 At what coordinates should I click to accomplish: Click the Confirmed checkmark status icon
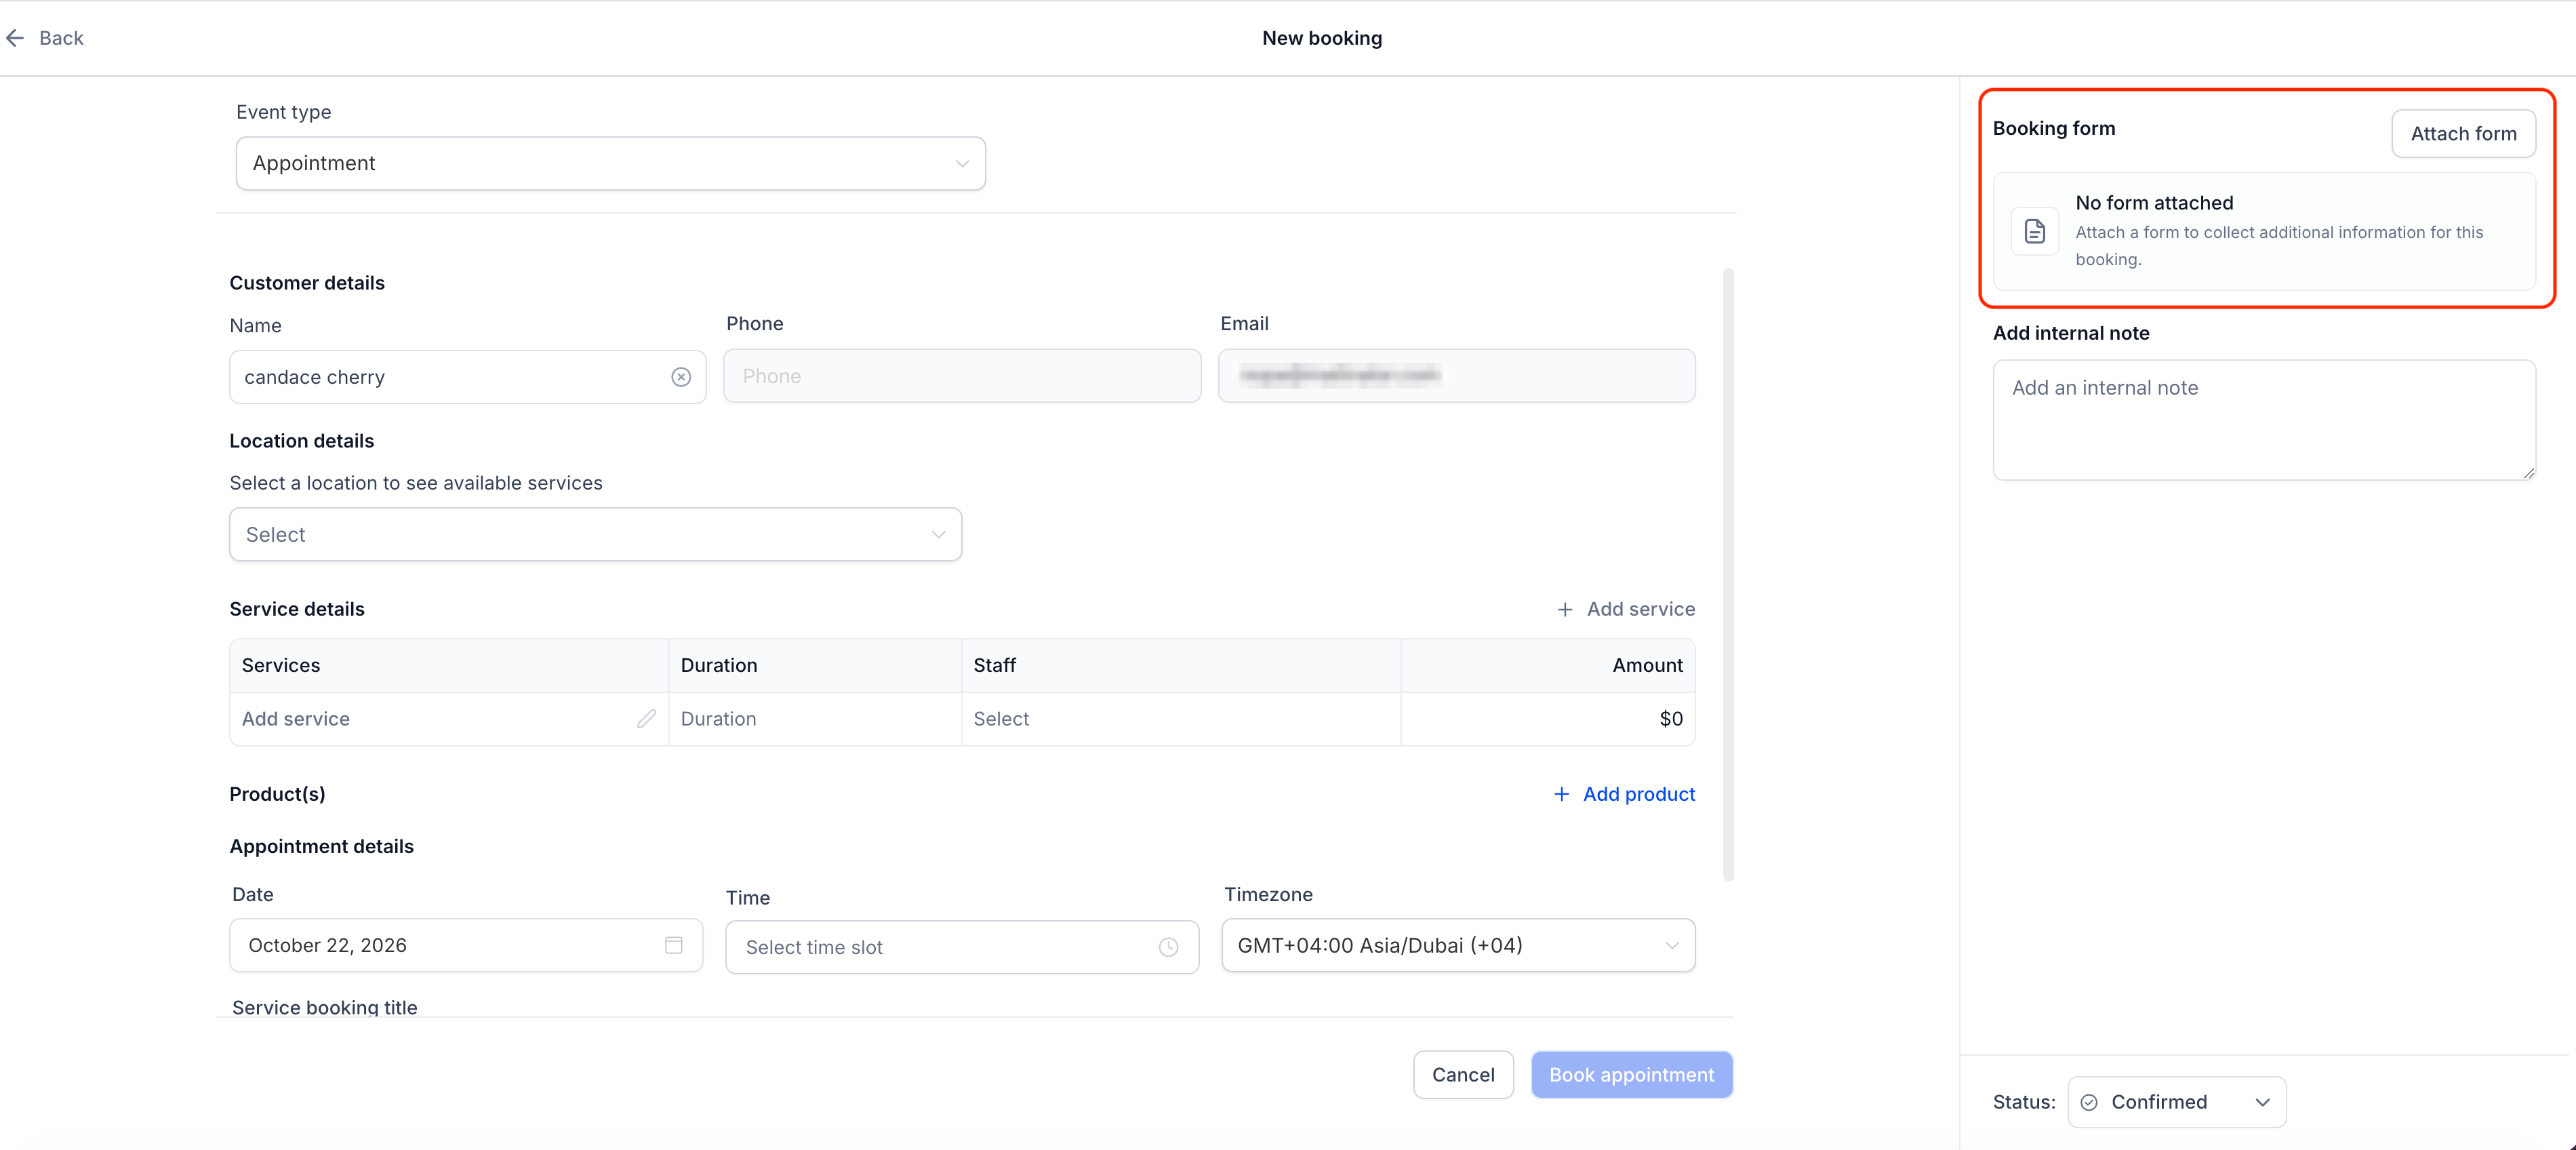click(2089, 1102)
